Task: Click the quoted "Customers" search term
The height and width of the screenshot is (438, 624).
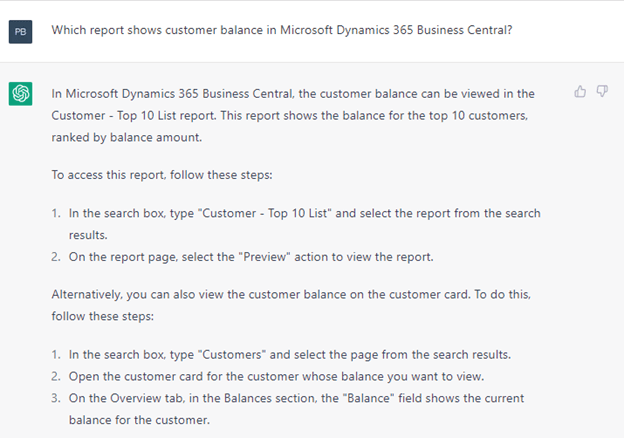Action: pos(232,354)
